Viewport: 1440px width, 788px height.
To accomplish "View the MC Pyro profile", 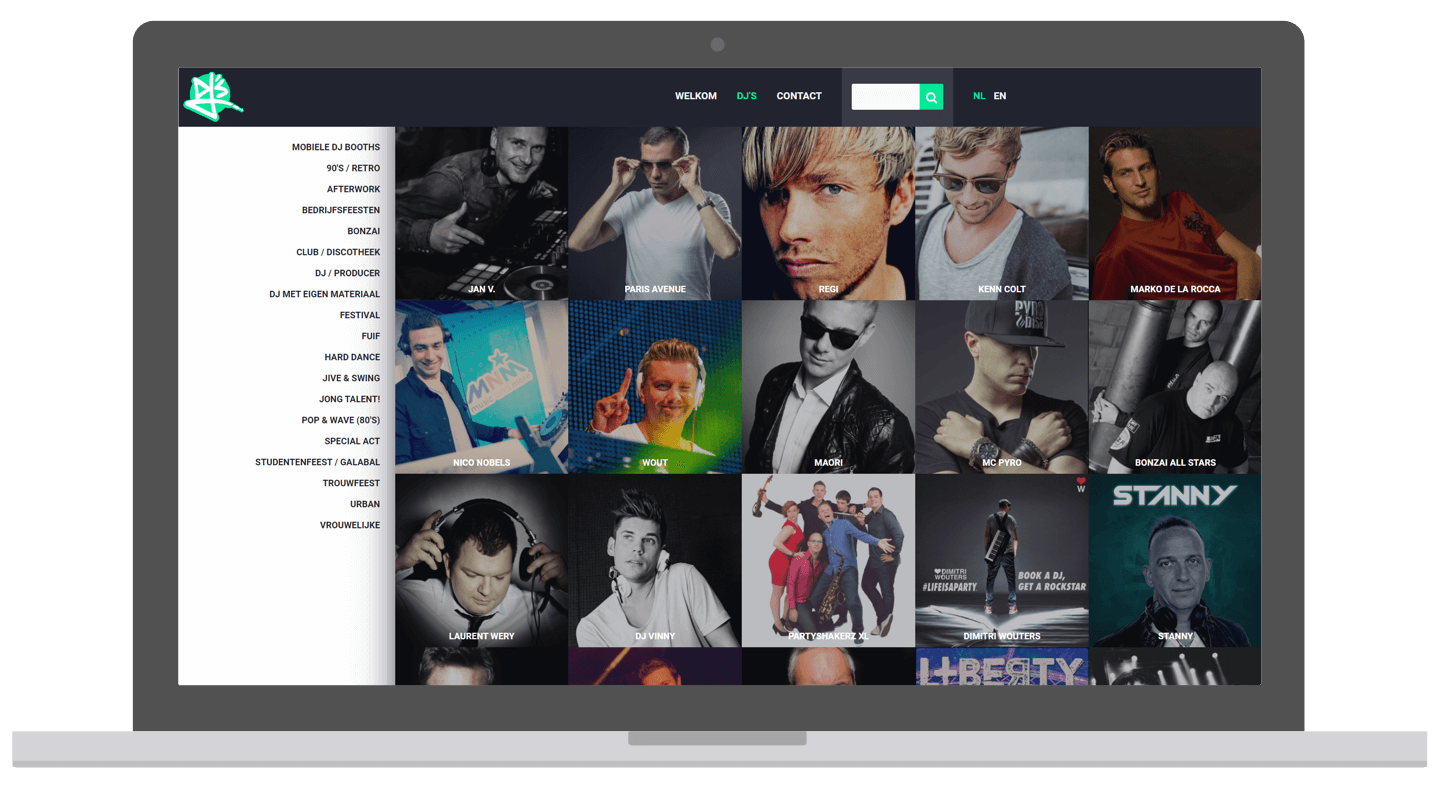I will tap(1002, 387).
